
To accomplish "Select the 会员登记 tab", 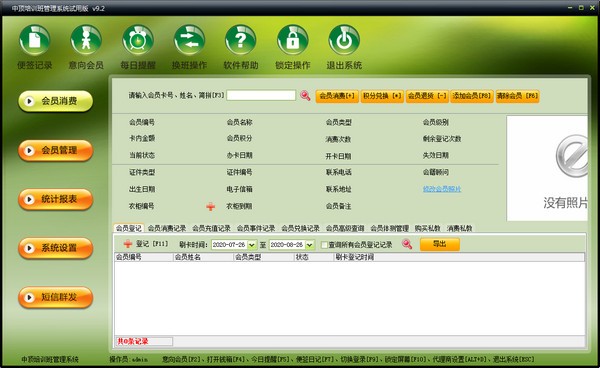I will tap(129, 228).
